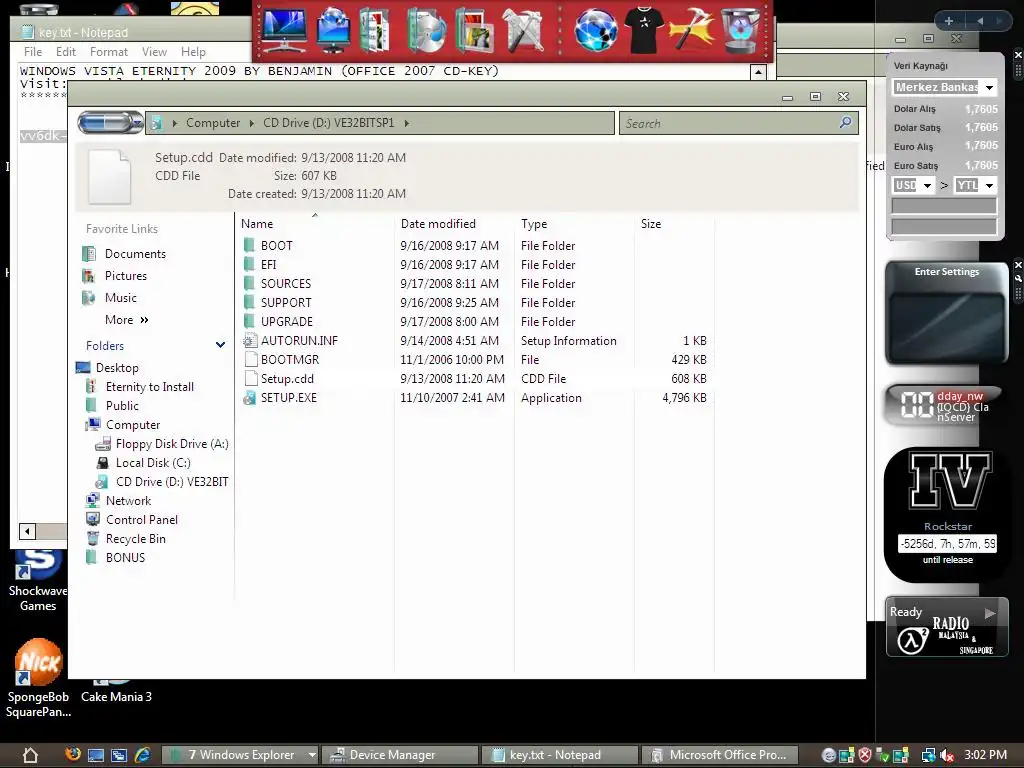This screenshot has width=1024, height=768.
Task: Switch to Microsoft Office Pro taskbar button
Action: coord(720,755)
